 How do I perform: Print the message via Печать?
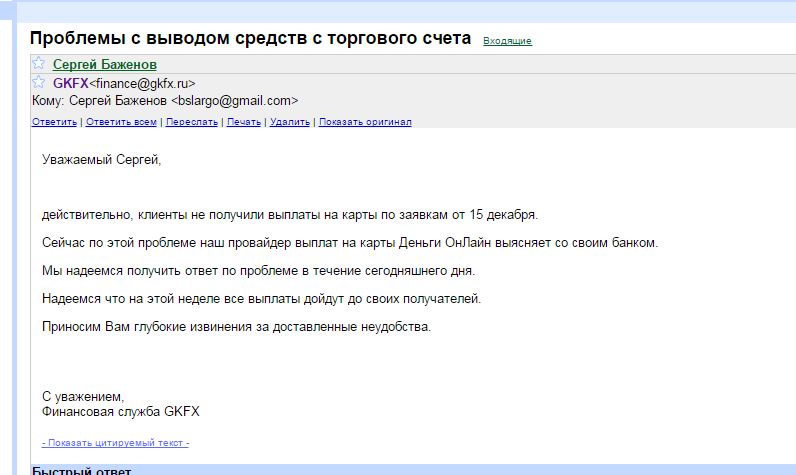(x=244, y=122)
